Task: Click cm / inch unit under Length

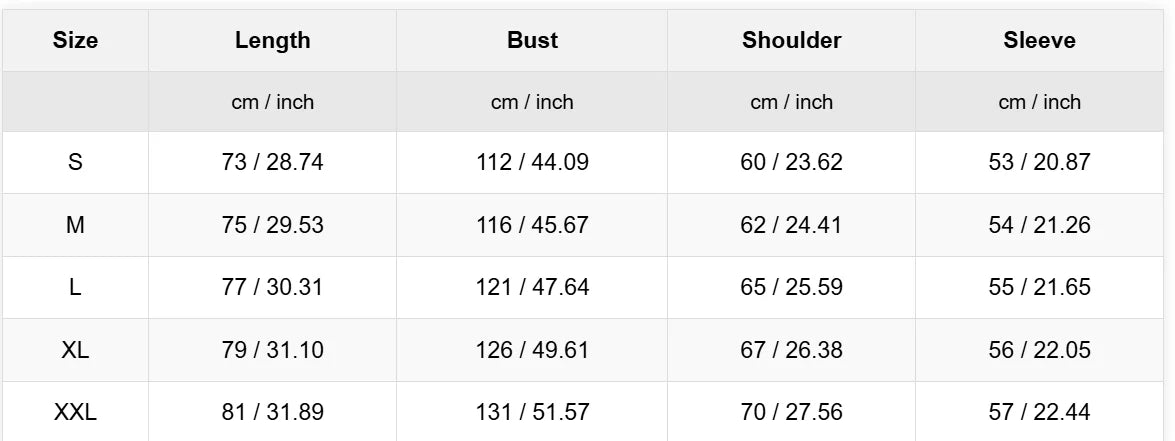Action: [x=272, y=102]
